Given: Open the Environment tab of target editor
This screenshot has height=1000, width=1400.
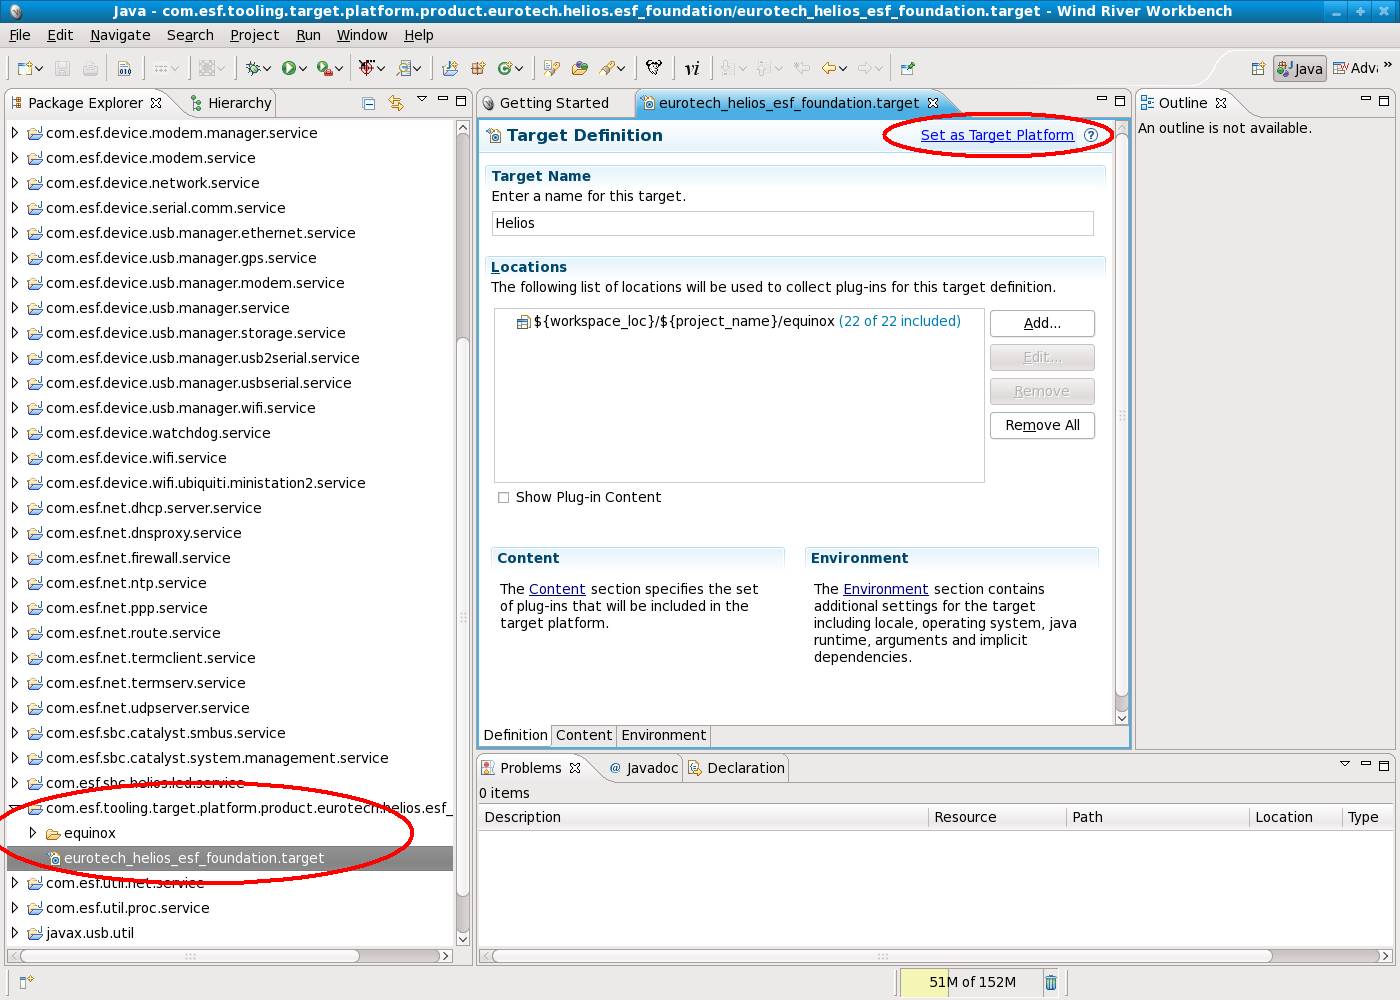Looking at the screenshot, I should [x=664, y=735].
